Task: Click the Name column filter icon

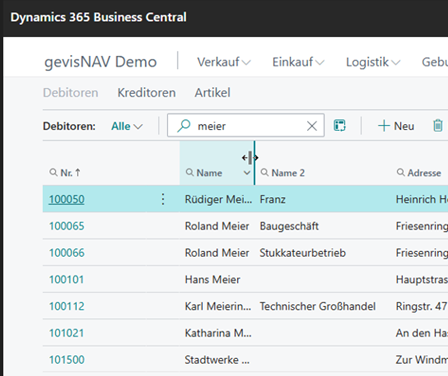Action: [190, 172]
